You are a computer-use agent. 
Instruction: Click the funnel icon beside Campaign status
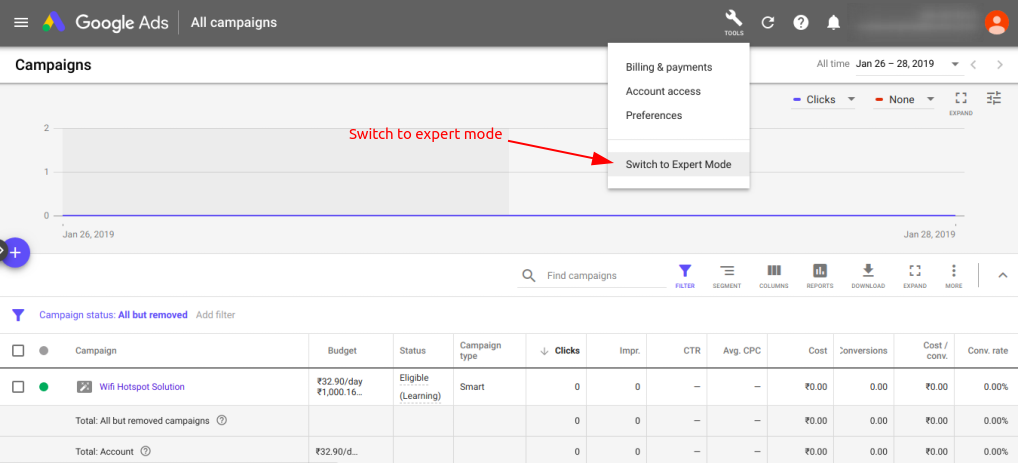(x=18, y=315)
